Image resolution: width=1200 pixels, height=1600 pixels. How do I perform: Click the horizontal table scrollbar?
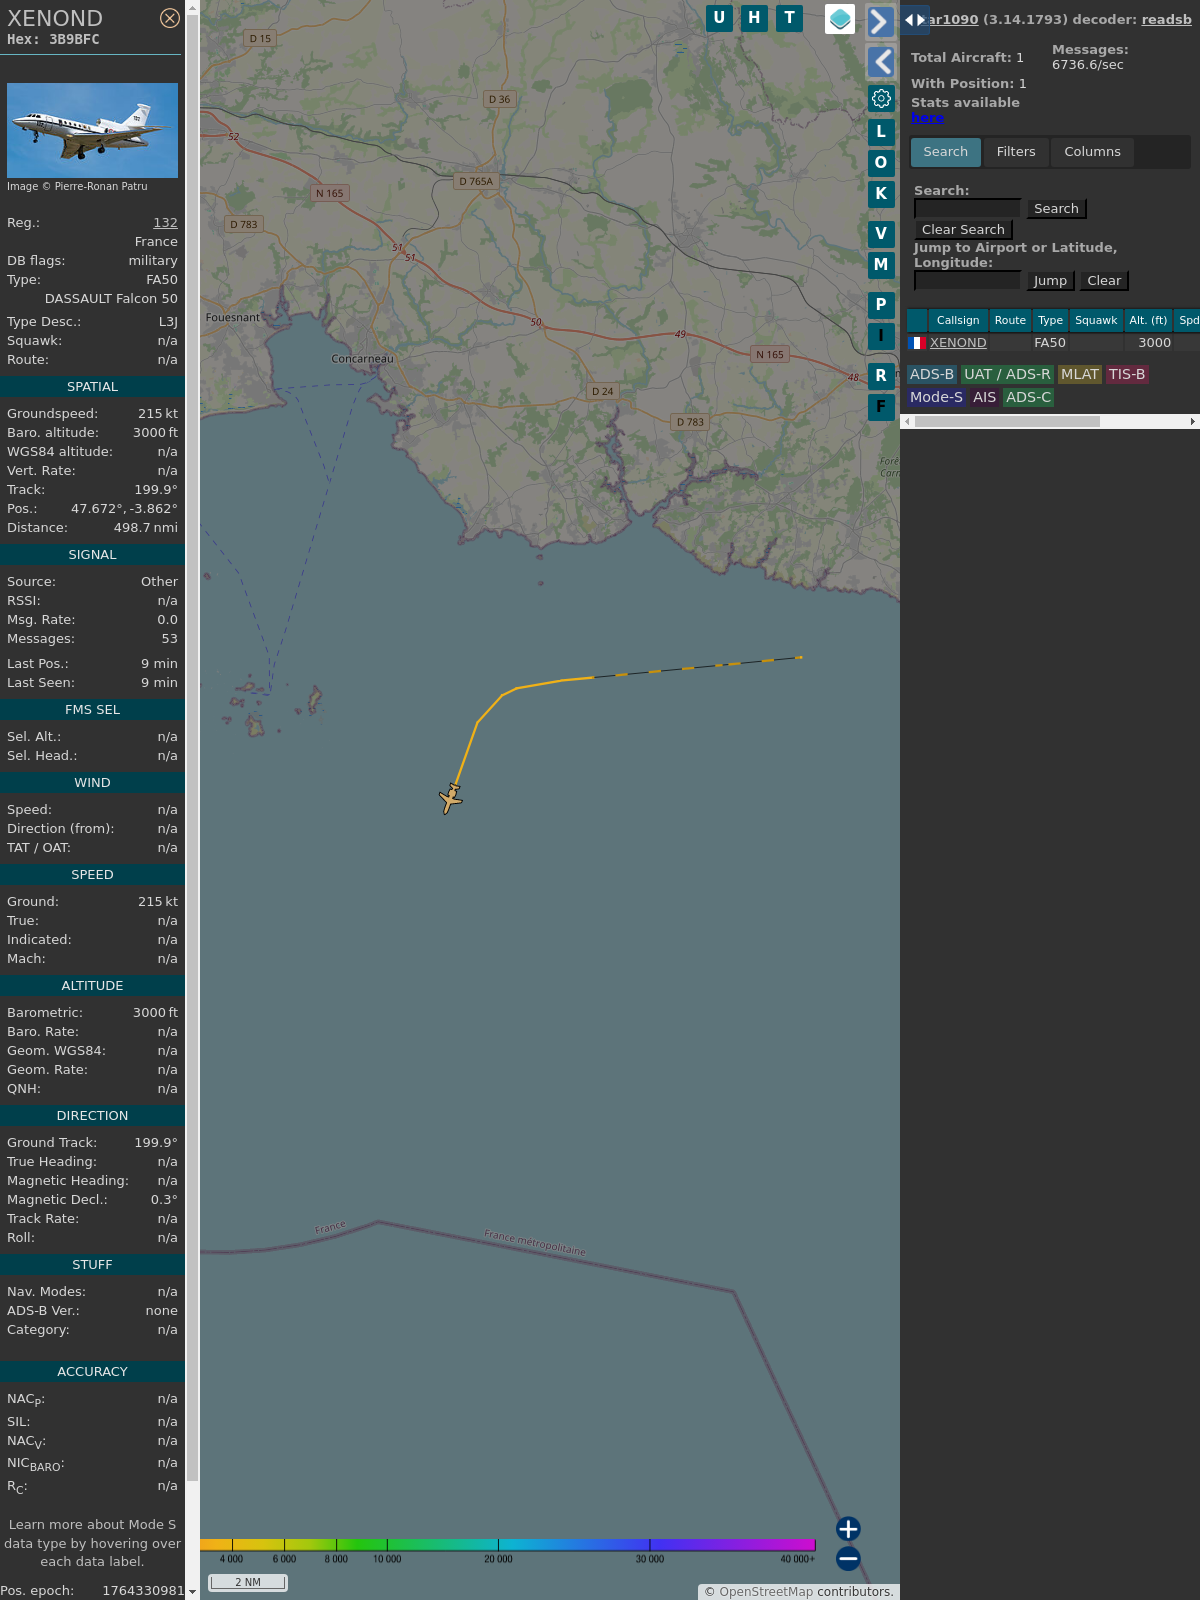tap(1007, 421)
